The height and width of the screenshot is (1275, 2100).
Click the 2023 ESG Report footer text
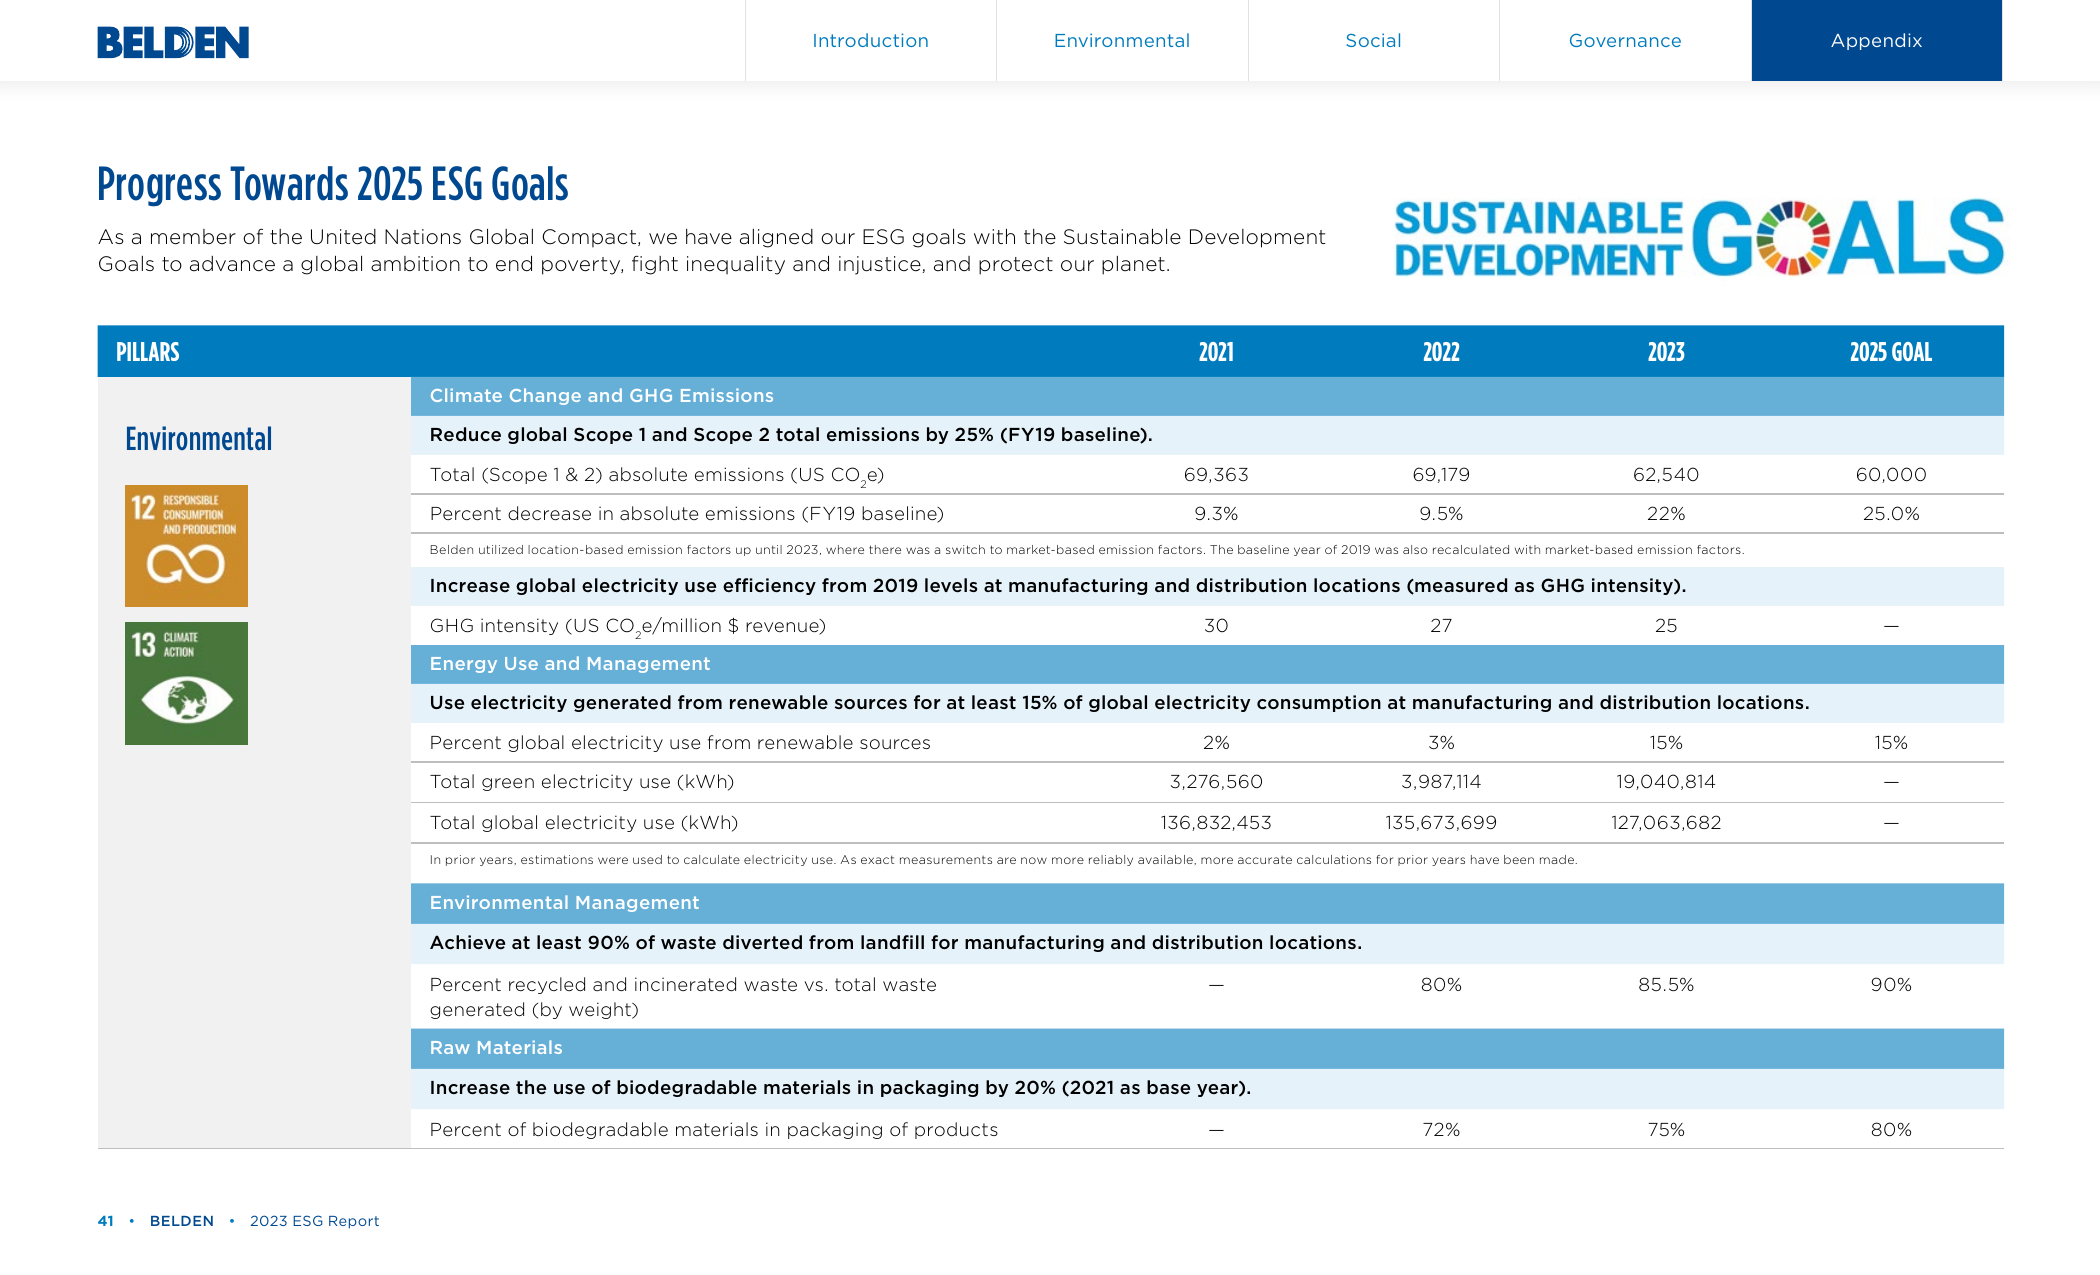click(x=315, y=1221)
